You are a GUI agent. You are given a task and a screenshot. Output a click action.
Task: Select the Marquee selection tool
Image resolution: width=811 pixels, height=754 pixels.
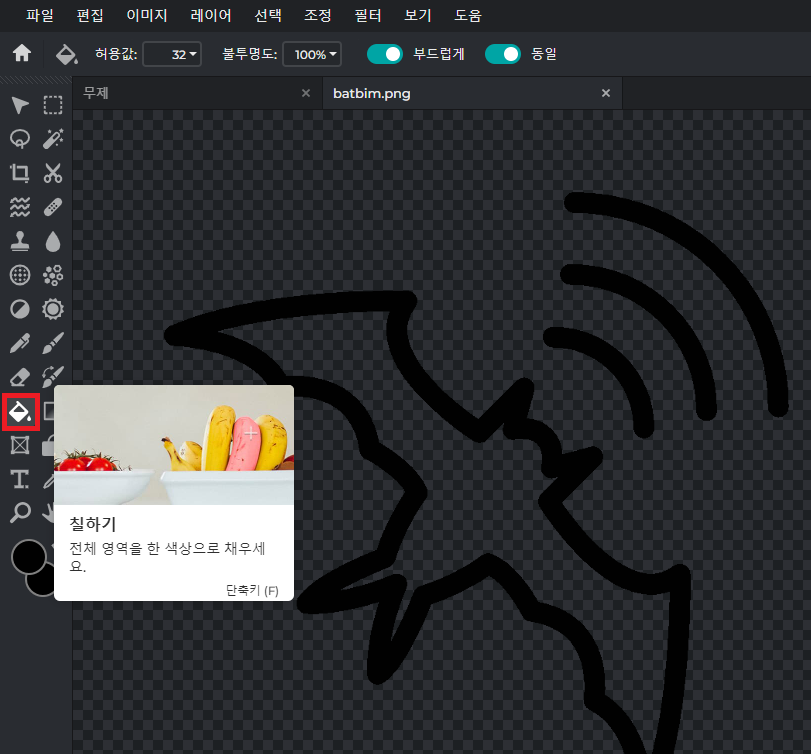click(x=53, y=105)
